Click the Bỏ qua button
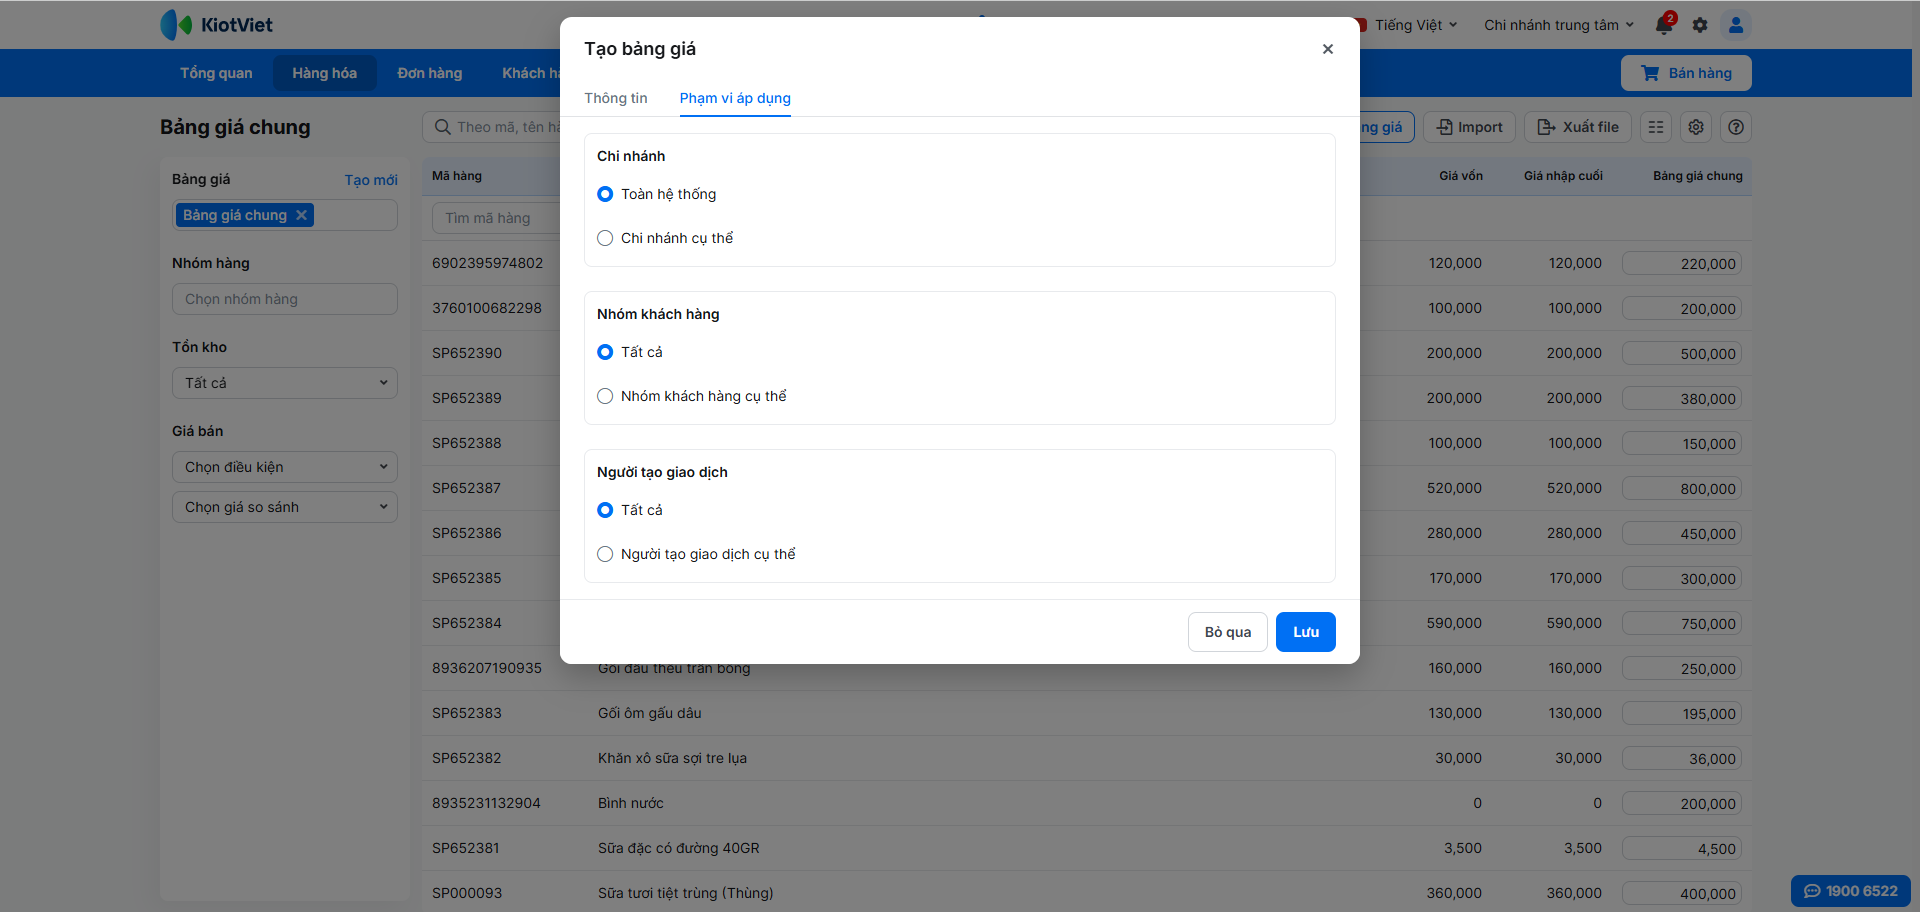 pyautogui.click(x=1228, y=632)
